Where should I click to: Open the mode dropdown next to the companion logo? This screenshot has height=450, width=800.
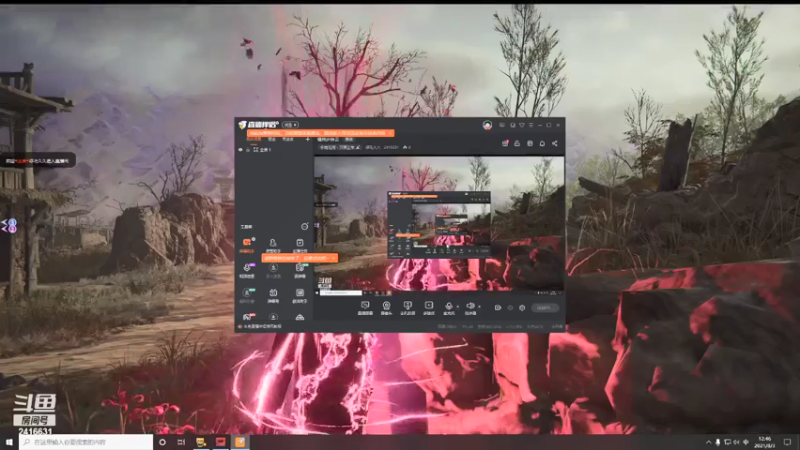point(291,125)
